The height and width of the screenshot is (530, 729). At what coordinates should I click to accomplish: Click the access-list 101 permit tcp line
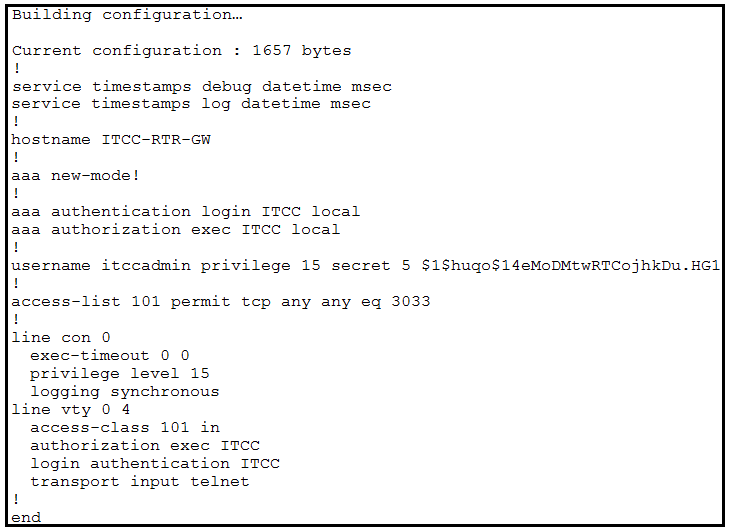coord(221,301)
